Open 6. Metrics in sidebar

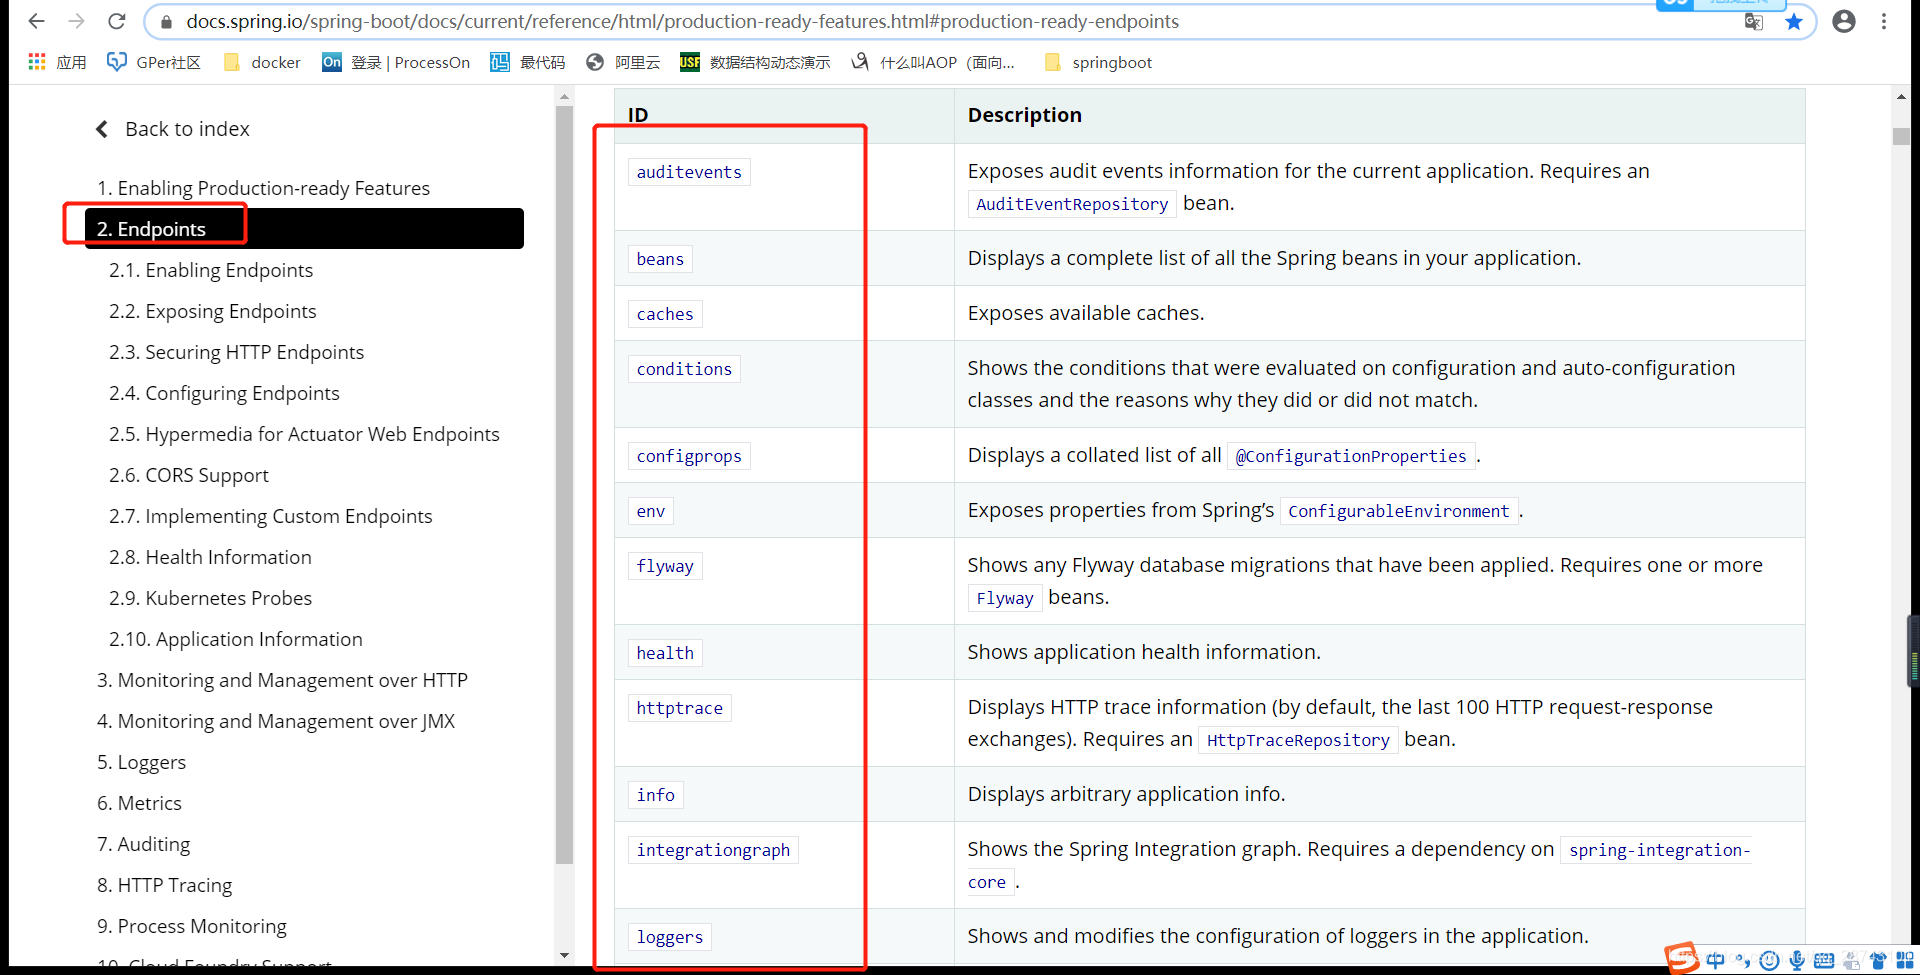(x=139, y=803)
